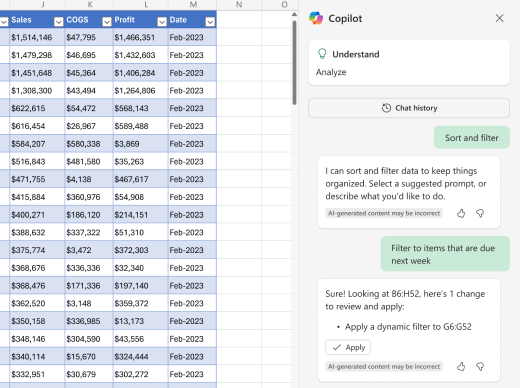Select cell with COGS $45,364
The image size is (520, 388).
point(89,73)
